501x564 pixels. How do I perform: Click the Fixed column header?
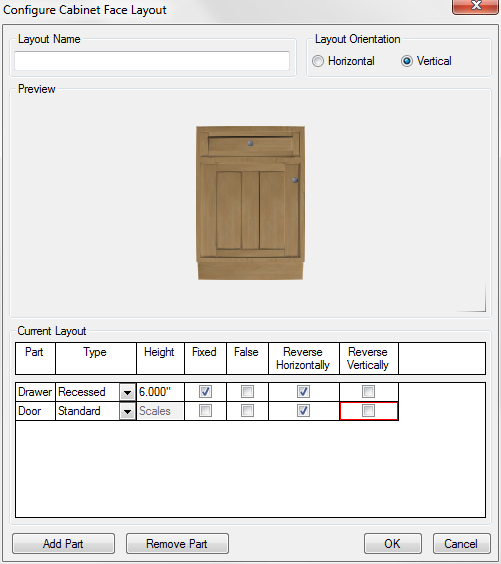[205, 358]
